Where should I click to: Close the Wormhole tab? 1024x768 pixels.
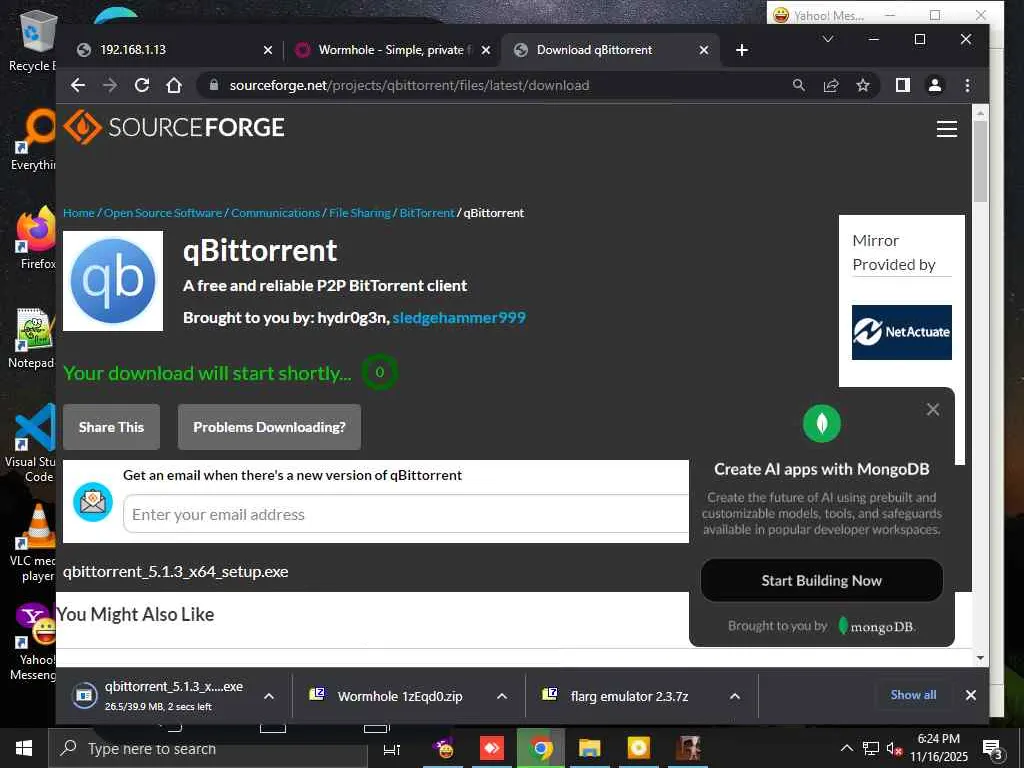click(486, 50)
